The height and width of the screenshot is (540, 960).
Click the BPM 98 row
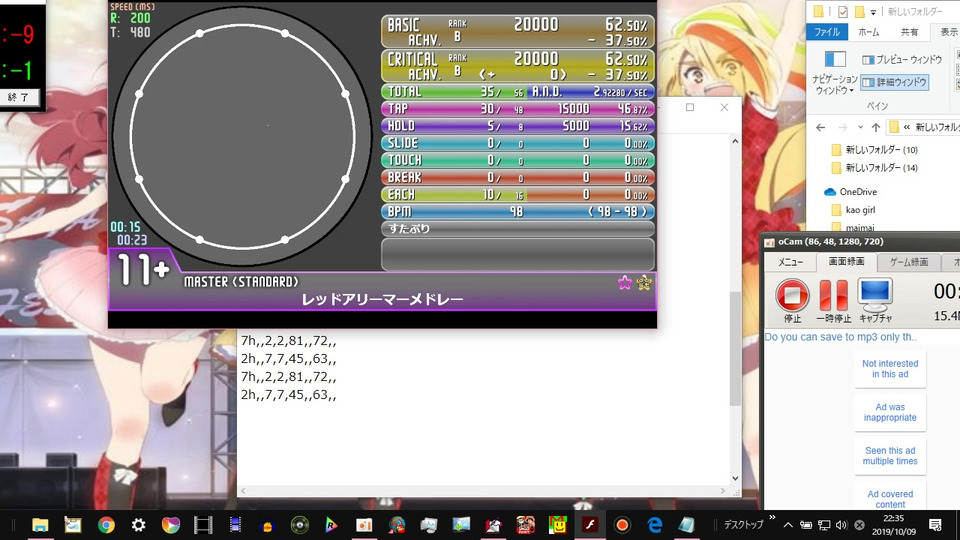[x=517, y=211]
